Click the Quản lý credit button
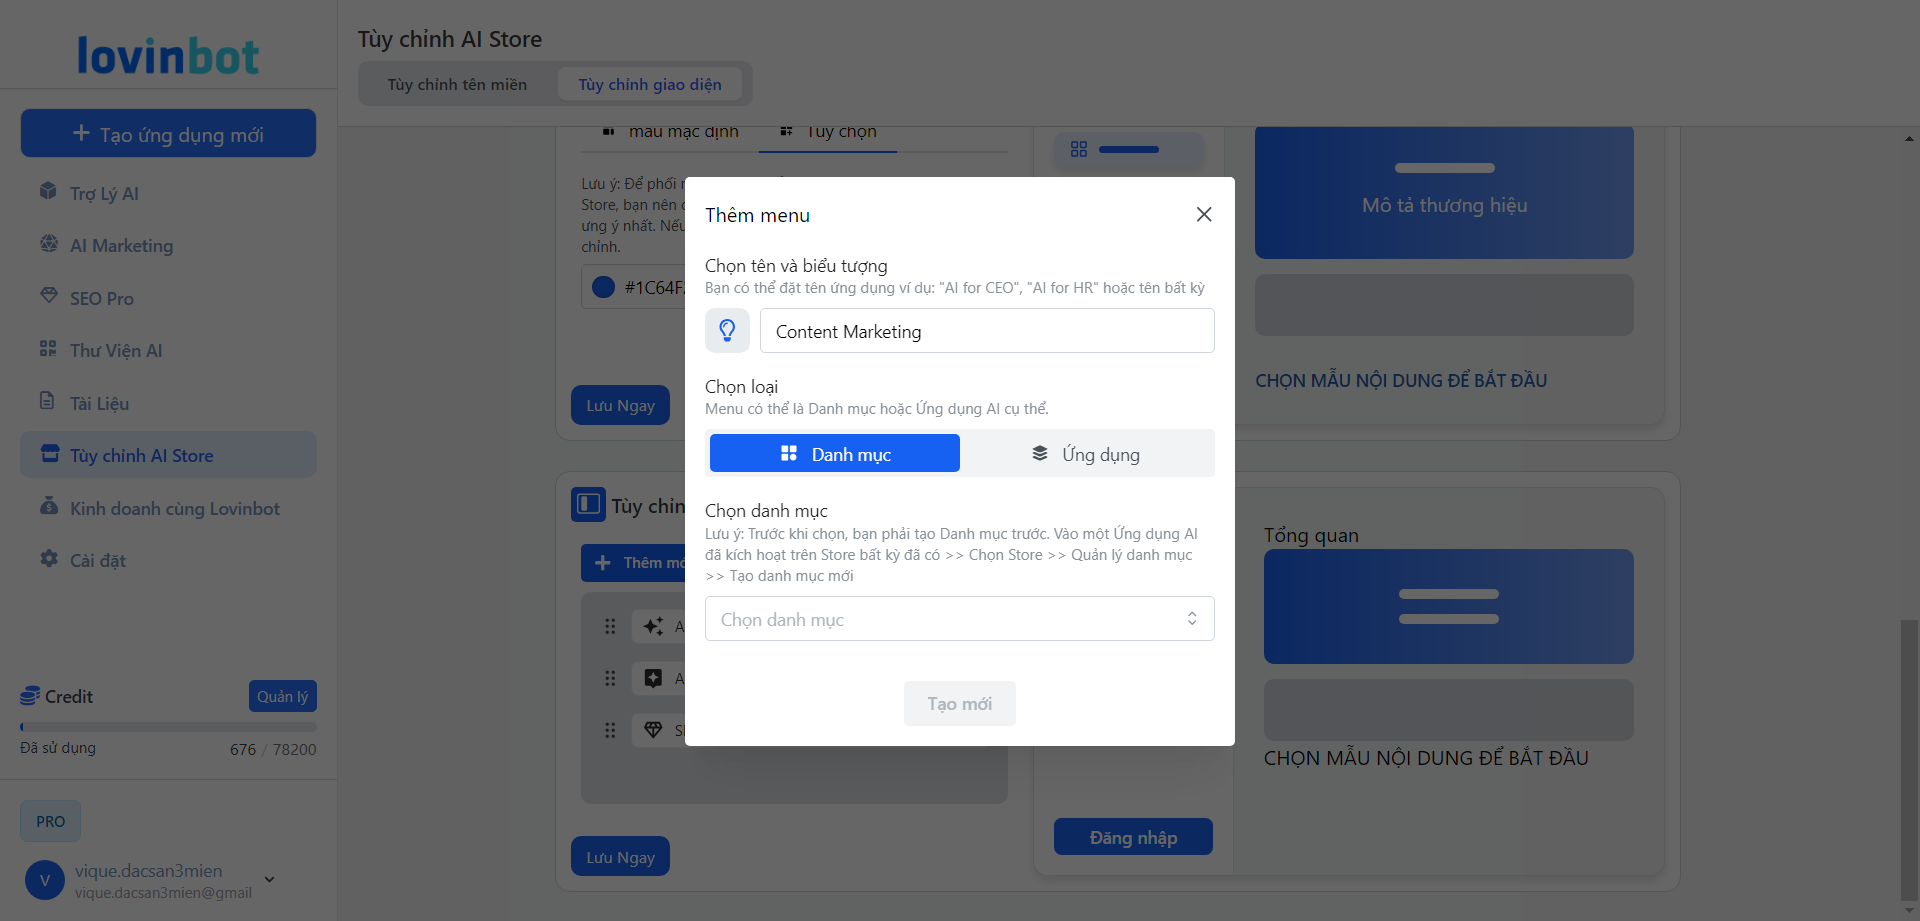This screenshot has height=921, width=1920. [282, 696]
